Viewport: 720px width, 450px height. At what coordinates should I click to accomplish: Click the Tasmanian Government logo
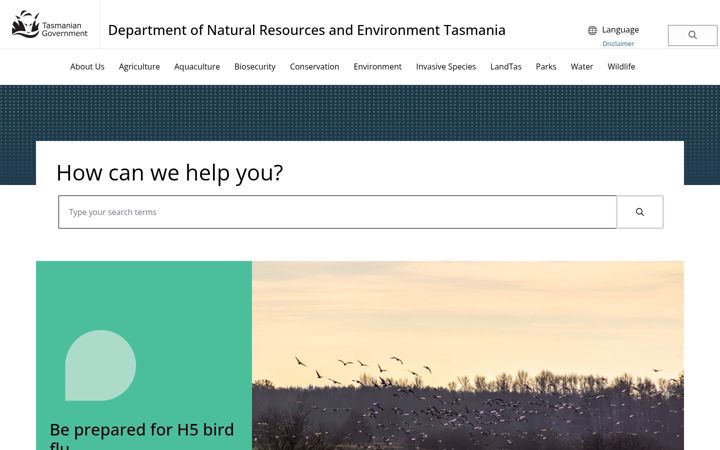pos(49,24)
